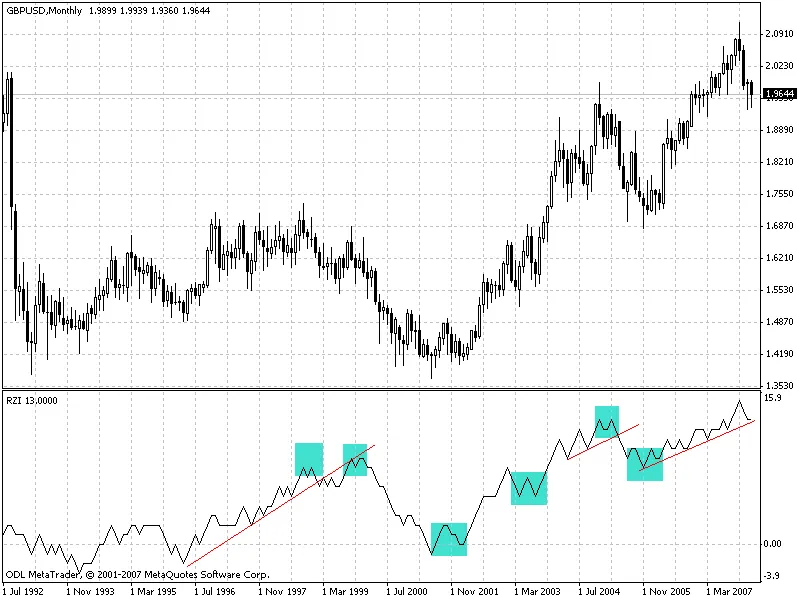Click the 0.00 level on the RZI scale
This screenshot has width=800, height=600.
click(773, 544)
